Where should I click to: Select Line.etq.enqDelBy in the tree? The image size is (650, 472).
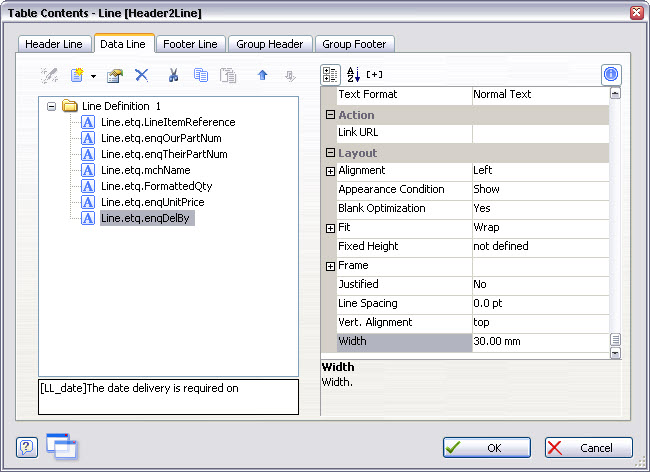tap(147, 218)
